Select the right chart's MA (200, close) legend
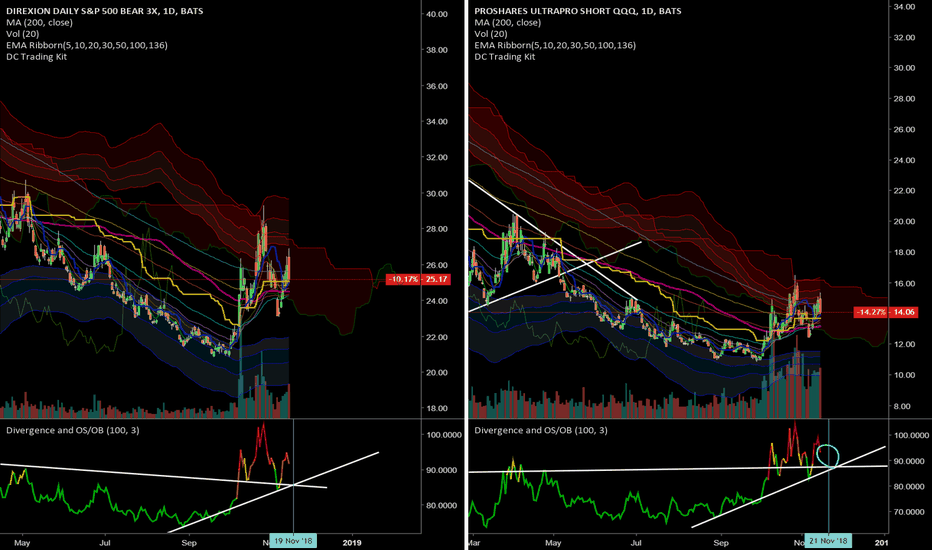 click(508, 23)
